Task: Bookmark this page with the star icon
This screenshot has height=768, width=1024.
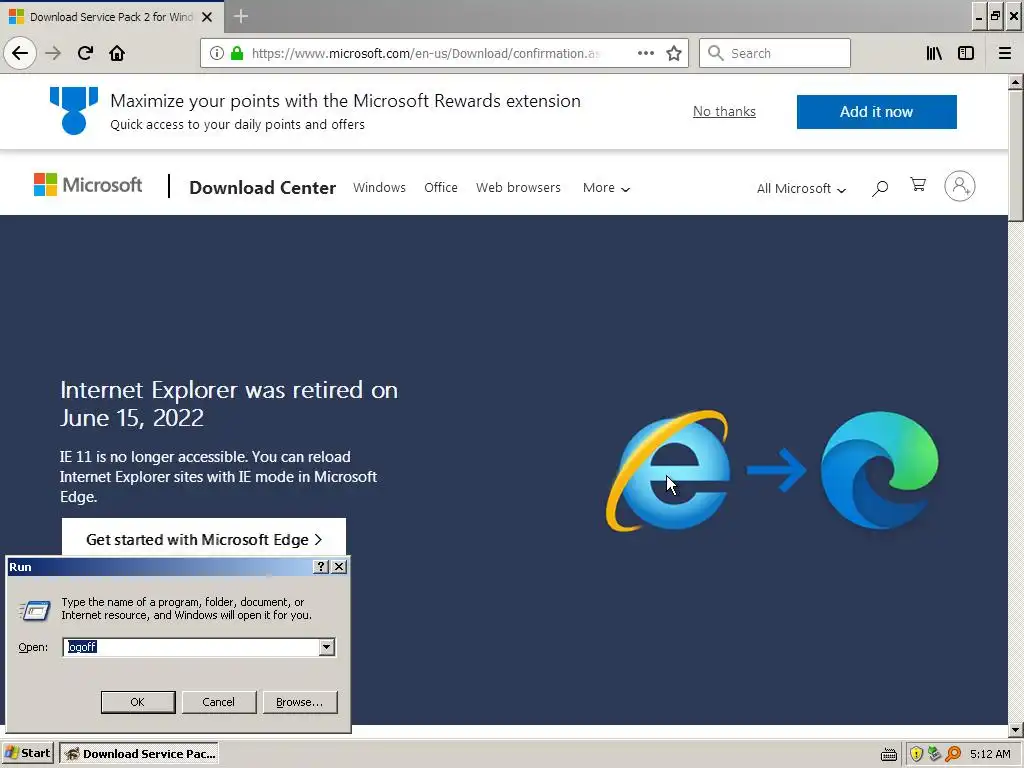Action: tap(674, 53)
